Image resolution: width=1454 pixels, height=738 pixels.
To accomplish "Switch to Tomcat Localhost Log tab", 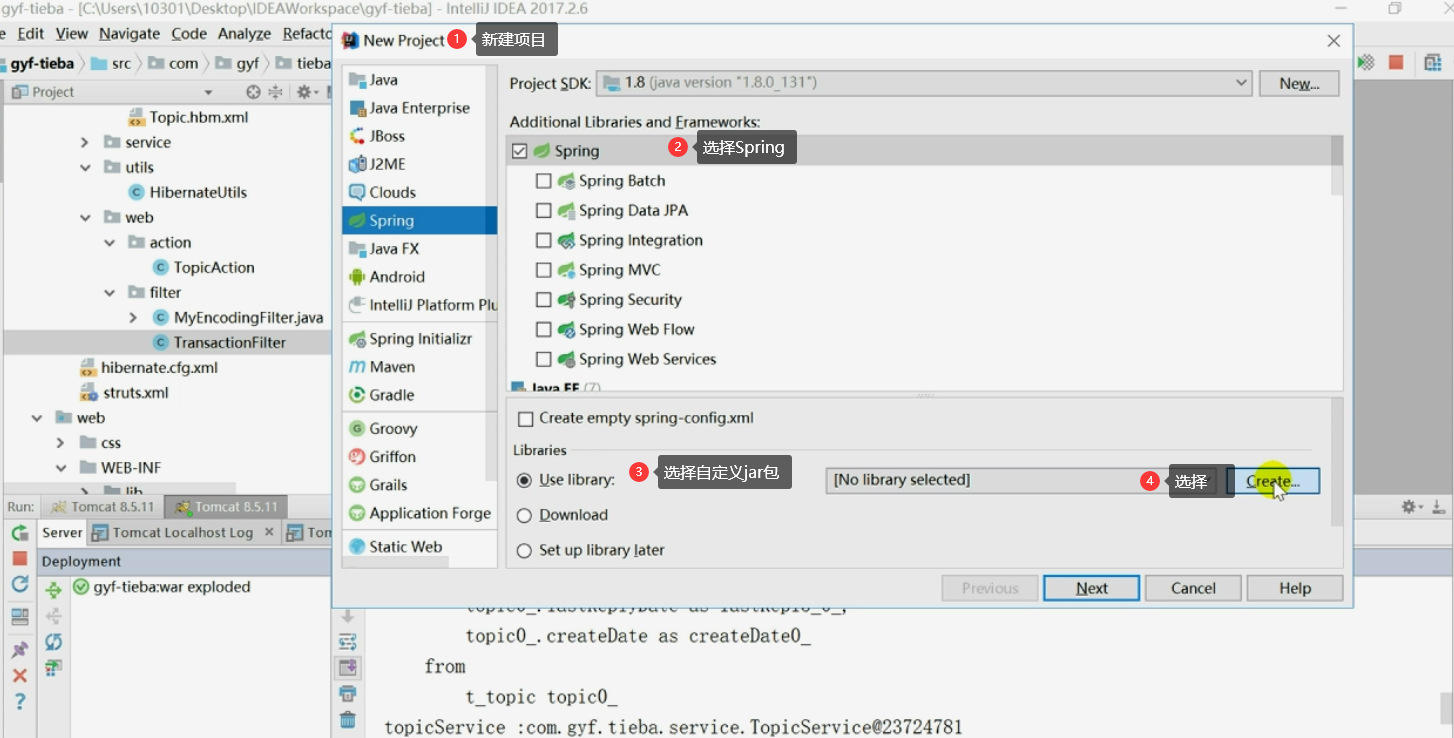I will [x=183, y=533].
